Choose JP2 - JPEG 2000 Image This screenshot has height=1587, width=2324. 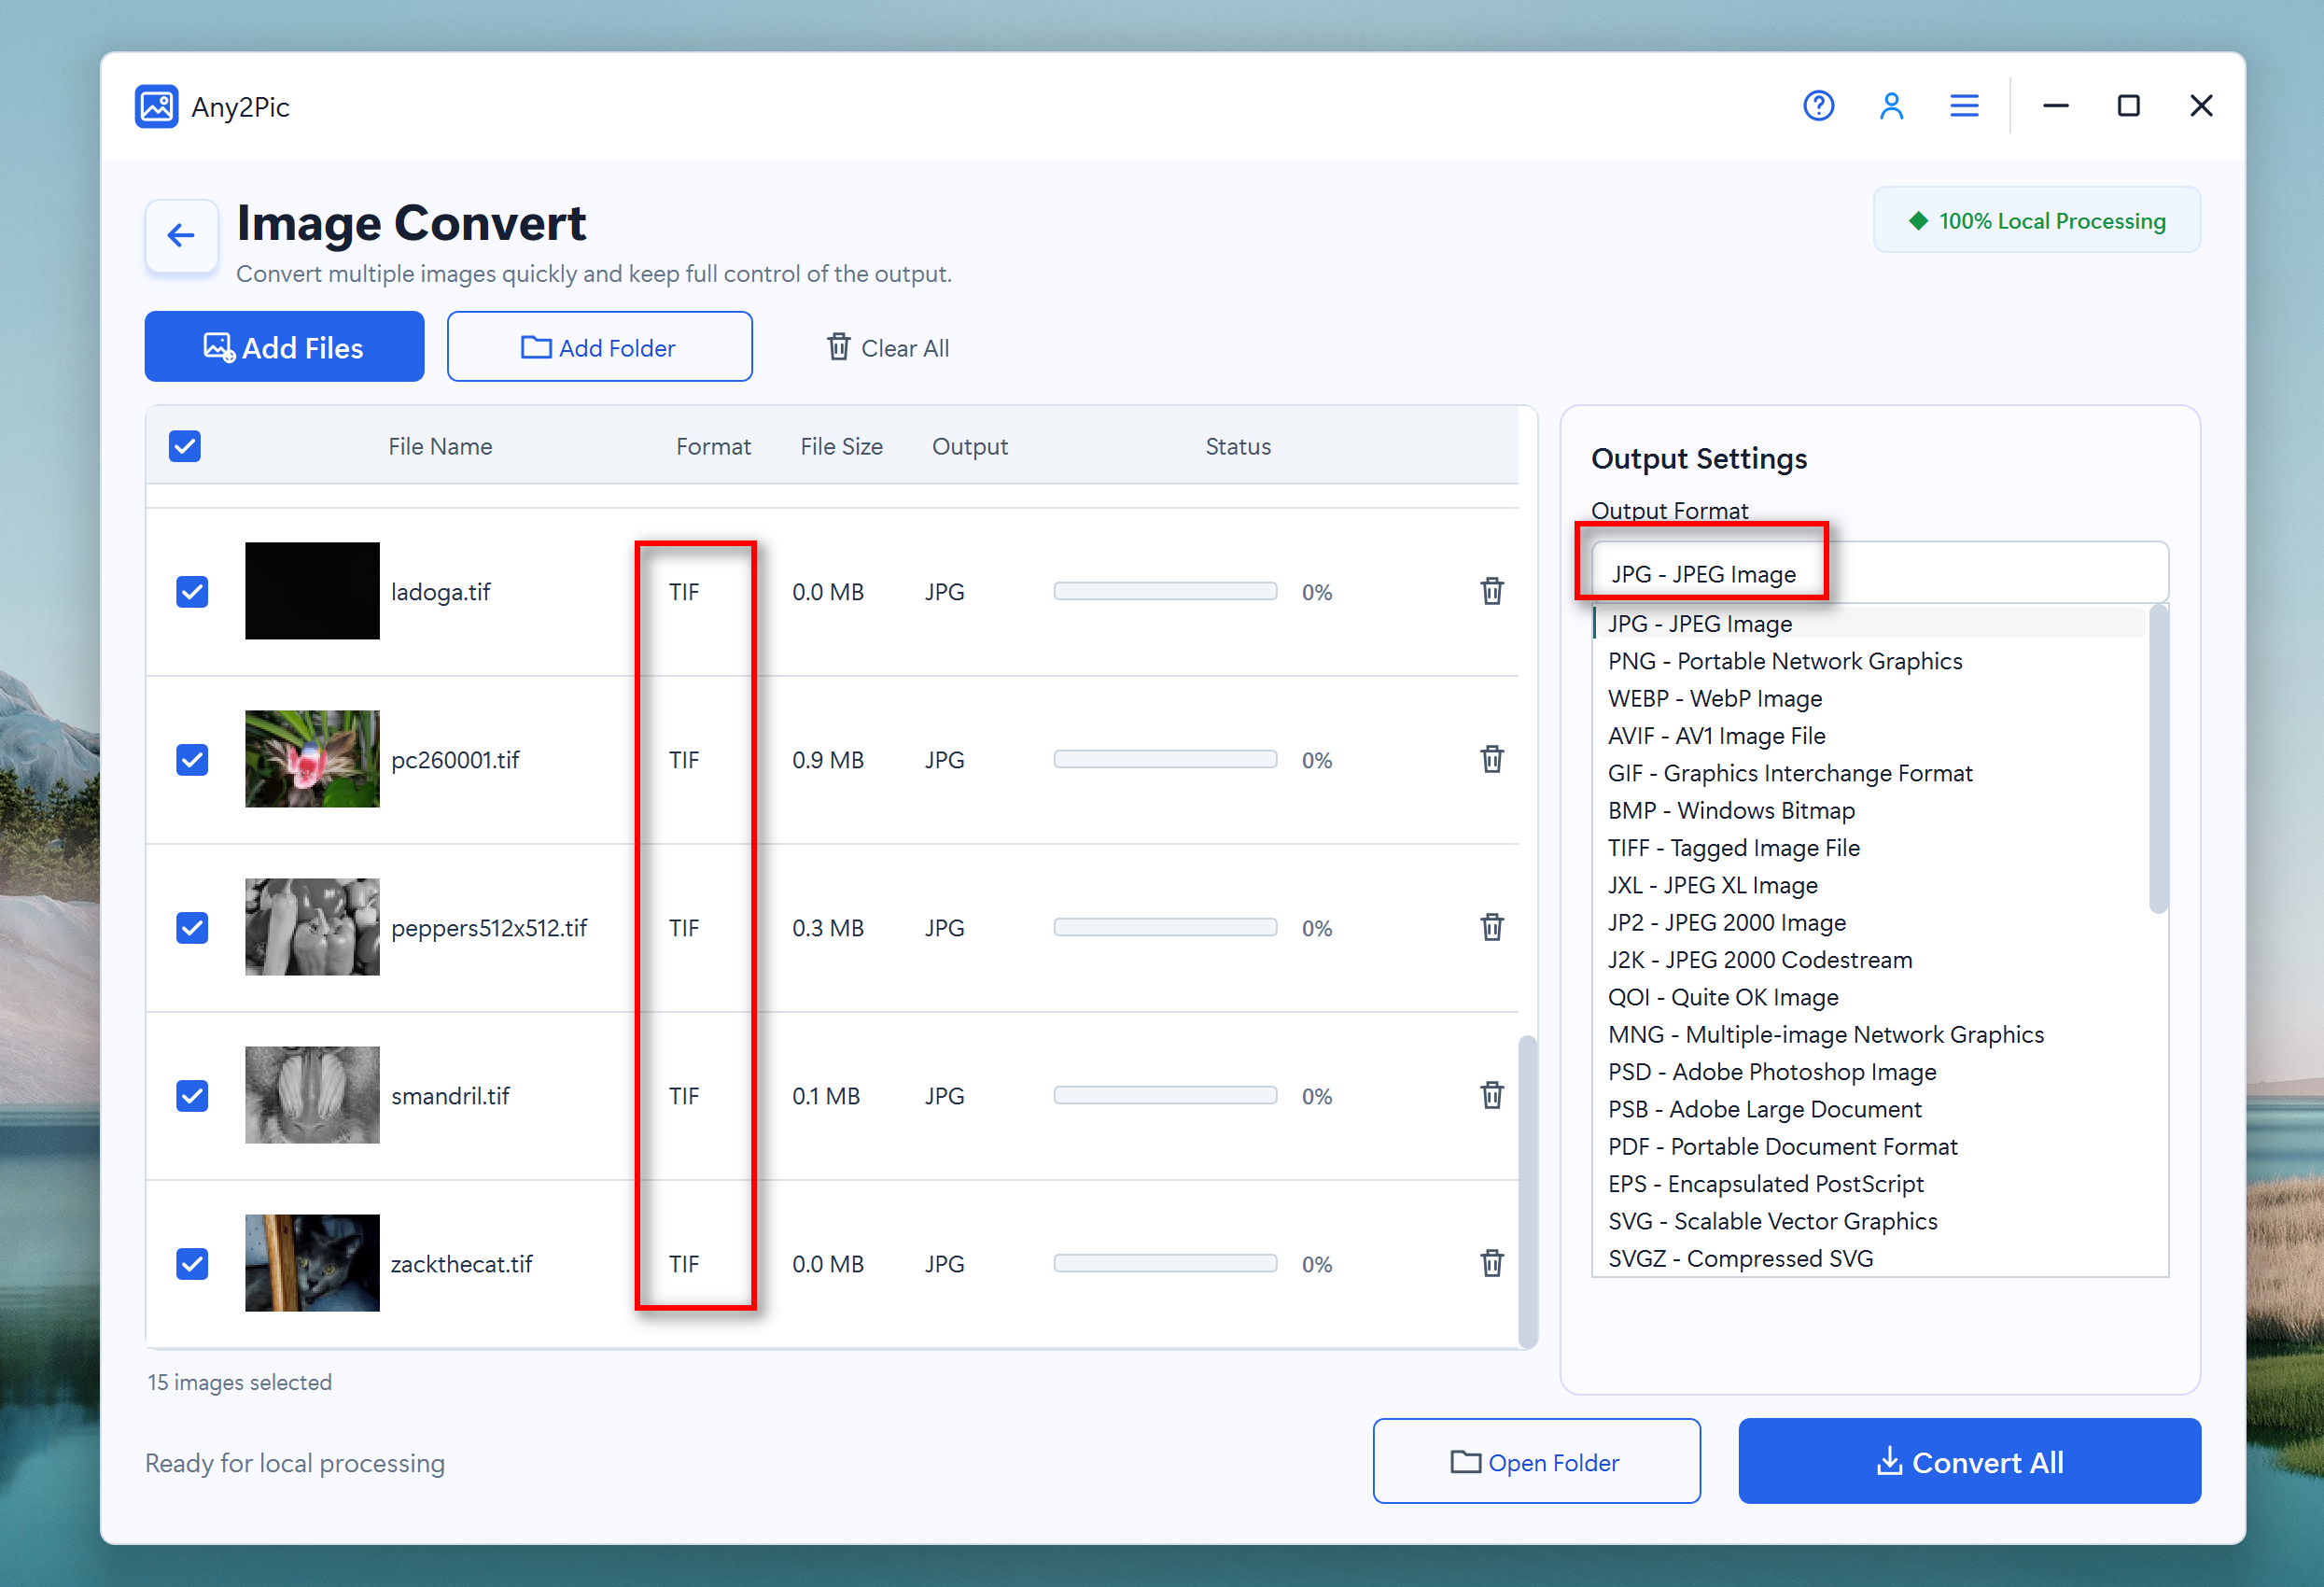coord(1870,922)
